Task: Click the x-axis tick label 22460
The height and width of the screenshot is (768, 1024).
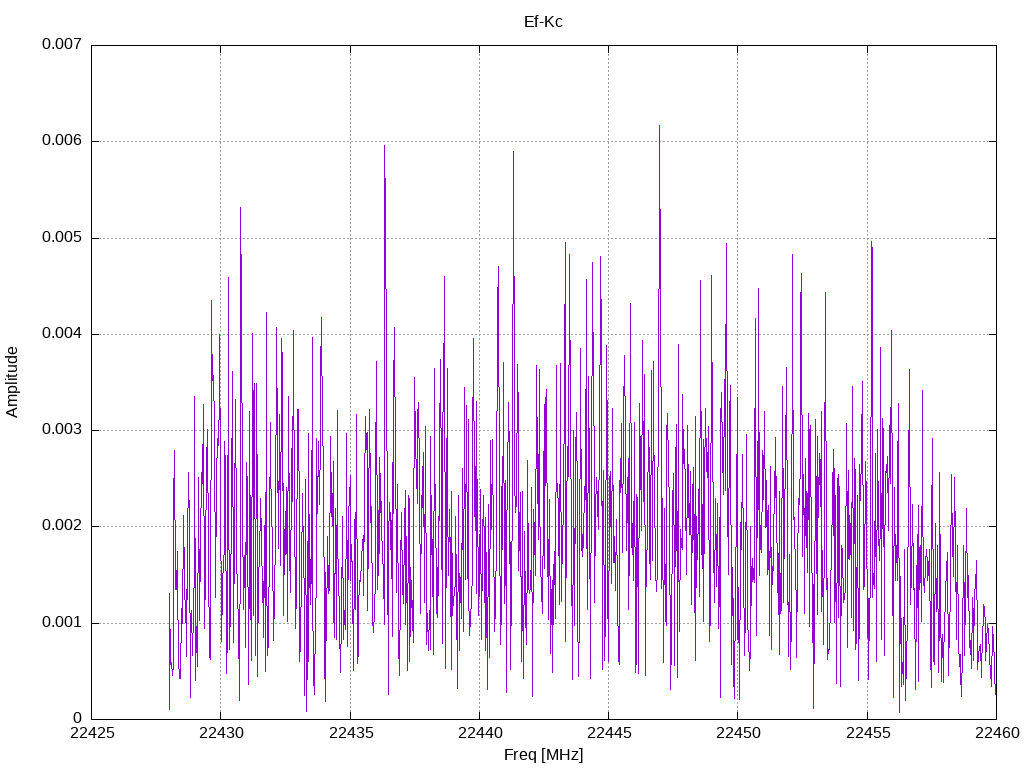Action: (x=997, y=733)
